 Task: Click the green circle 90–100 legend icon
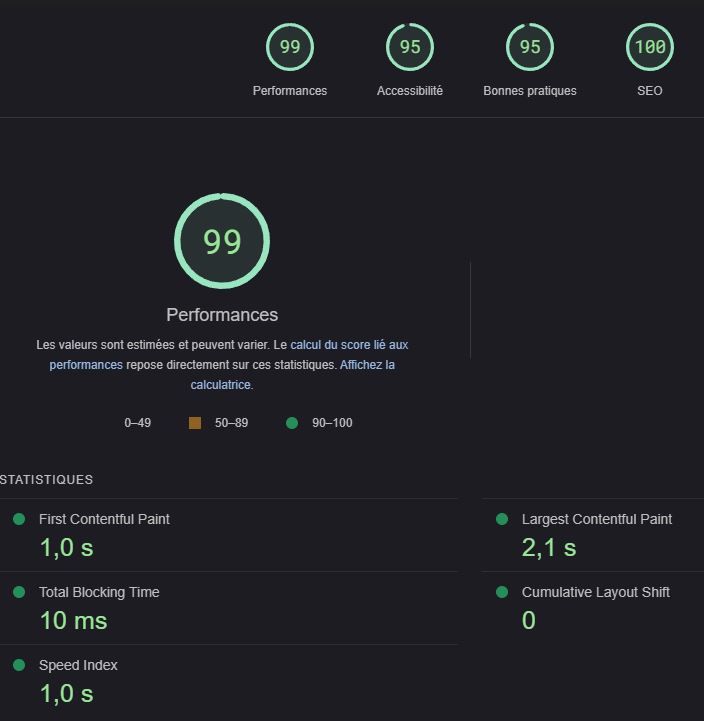(292, 423)
